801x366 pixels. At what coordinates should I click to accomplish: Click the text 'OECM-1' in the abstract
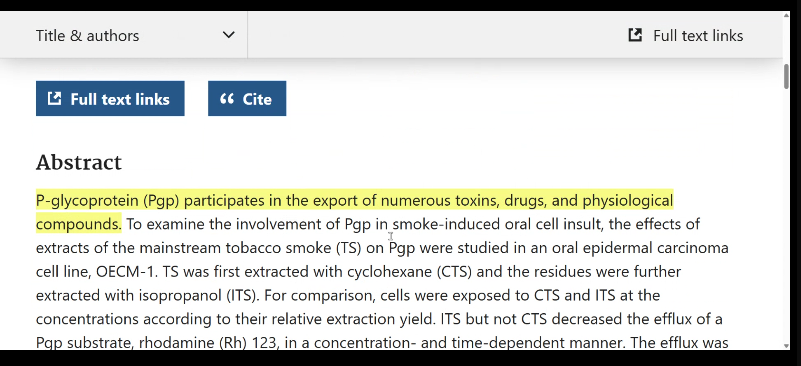[125, 271]
